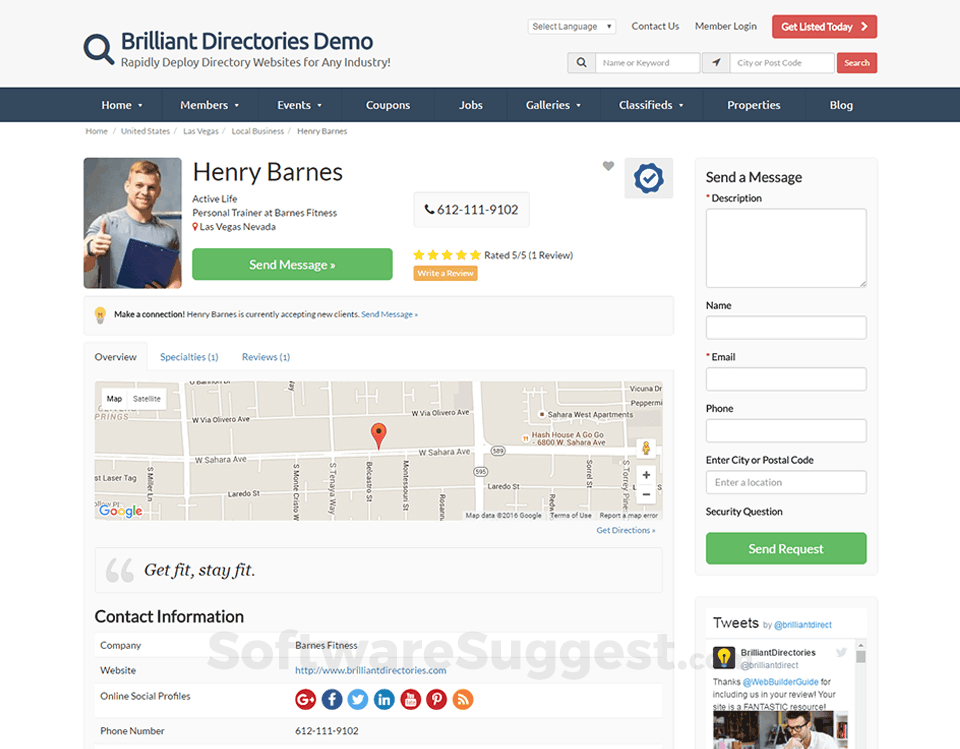Switch the map to Satellite view
This screenshot has width=960, height=749.
point(146,398)
